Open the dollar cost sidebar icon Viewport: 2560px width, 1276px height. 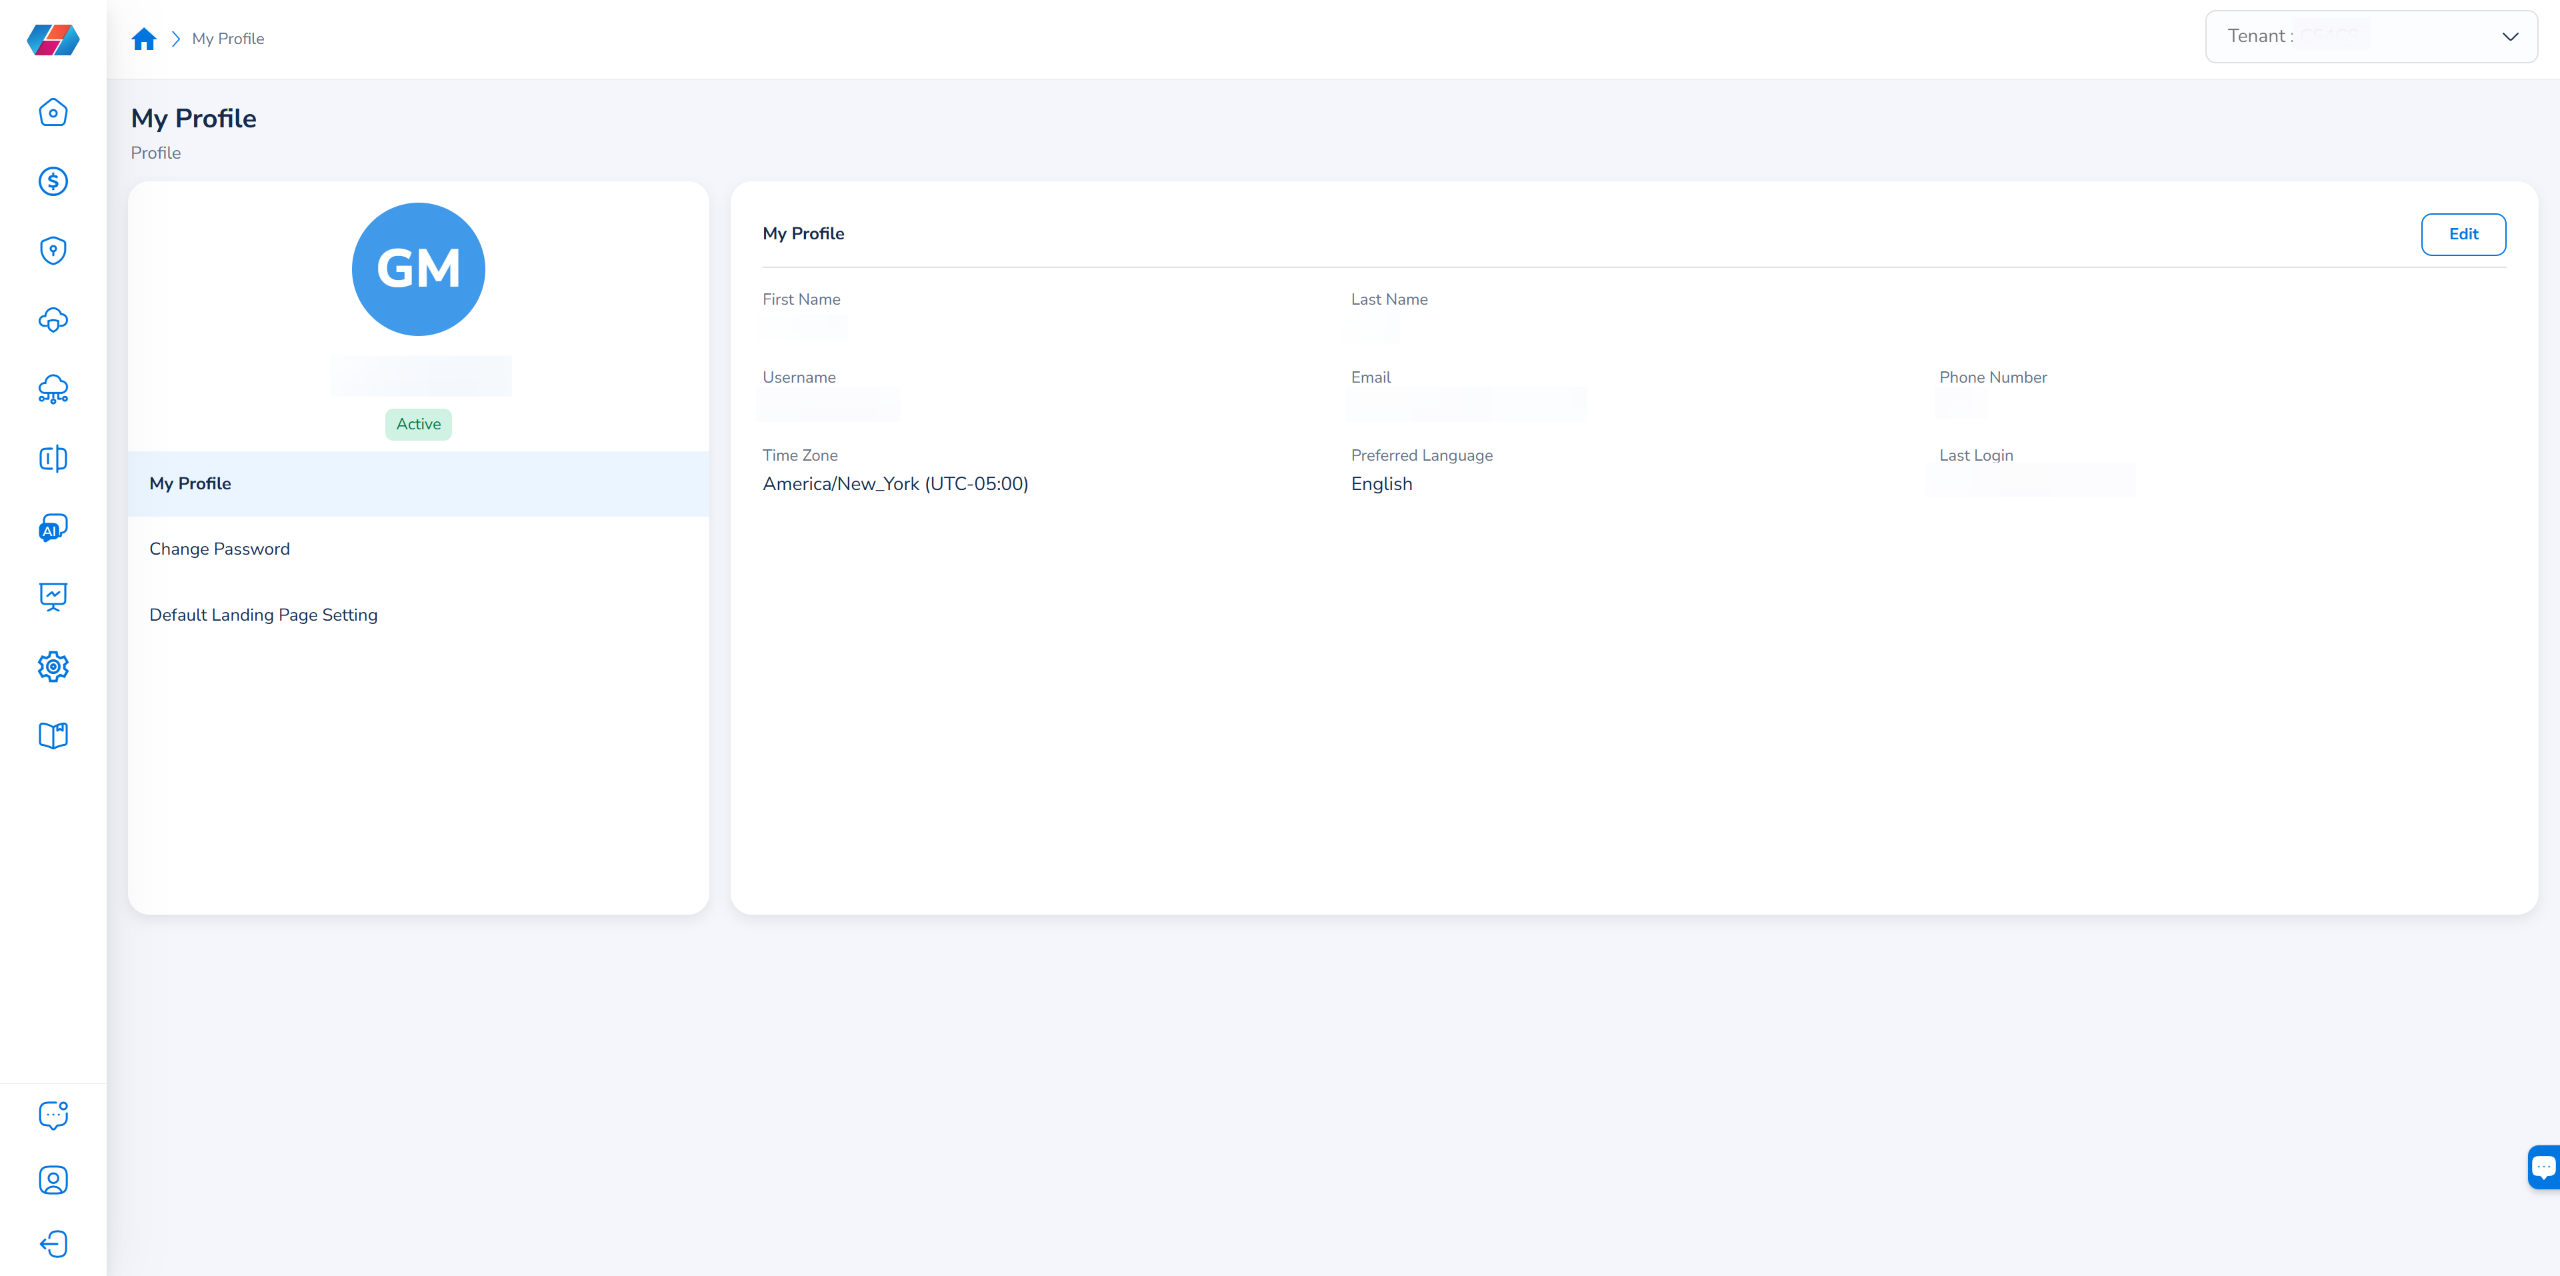(53, 181)
